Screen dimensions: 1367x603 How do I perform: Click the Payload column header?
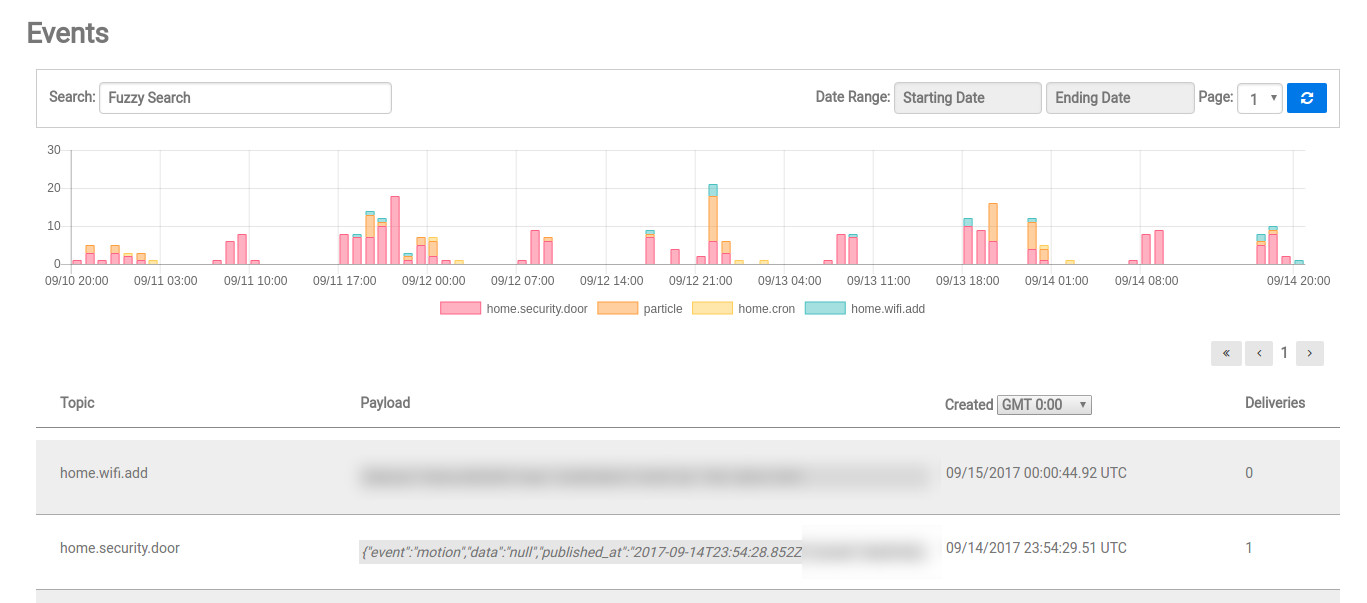(x=385, y=403)
